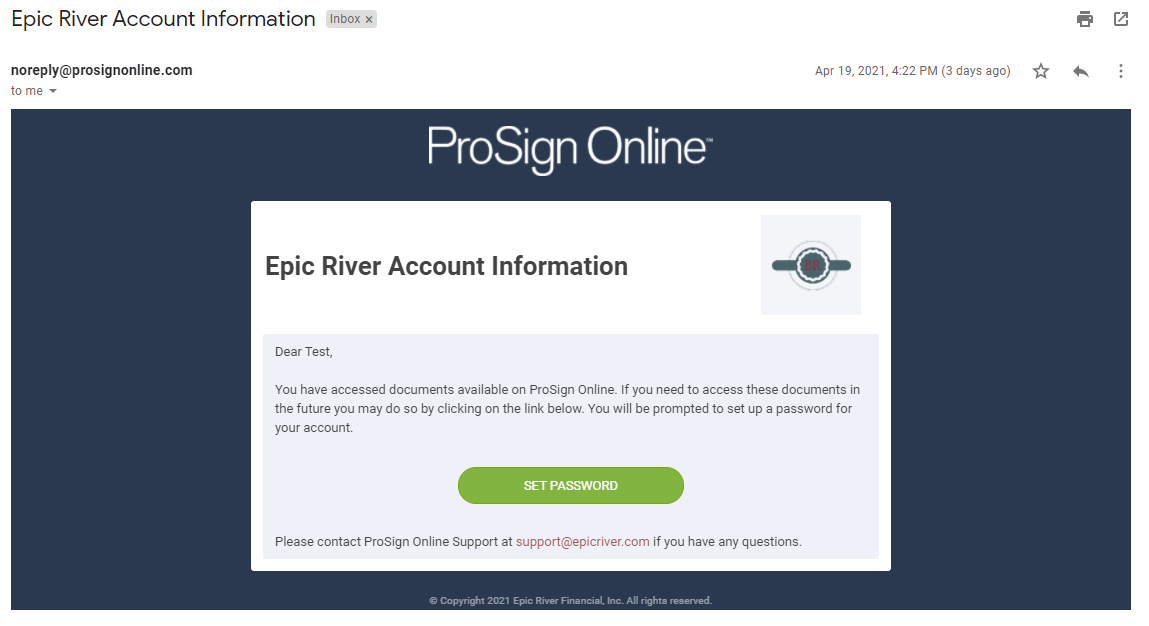
Task: Reply to the email with the arrow icon
Action: click(1081, 71)
